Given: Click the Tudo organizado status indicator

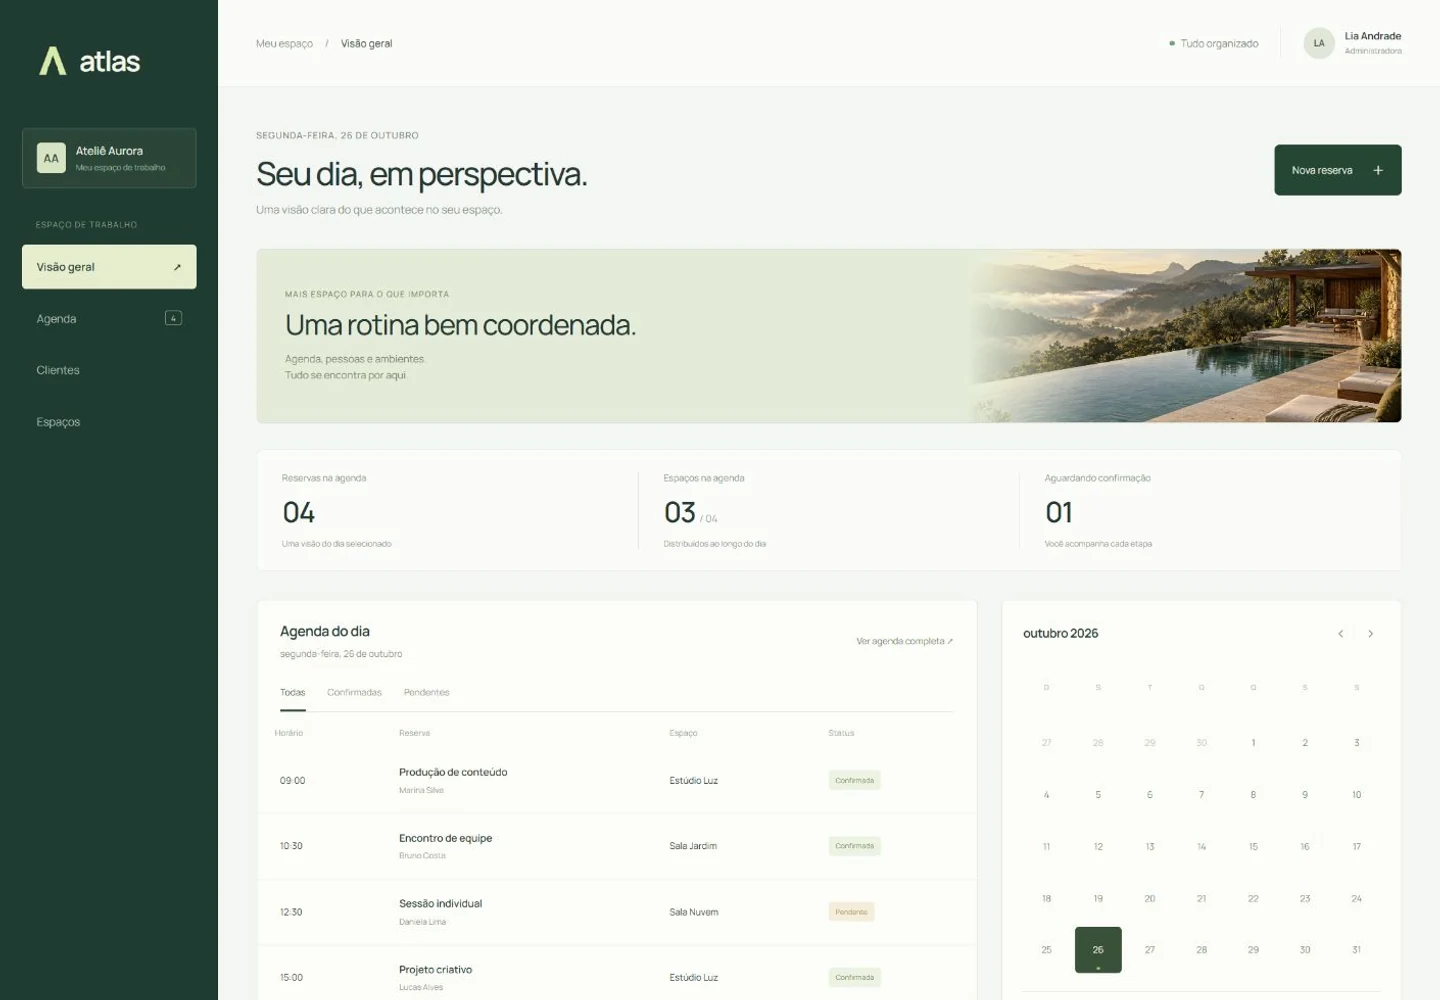Looking at the screenshot, I should click(x=1214, y=44).
